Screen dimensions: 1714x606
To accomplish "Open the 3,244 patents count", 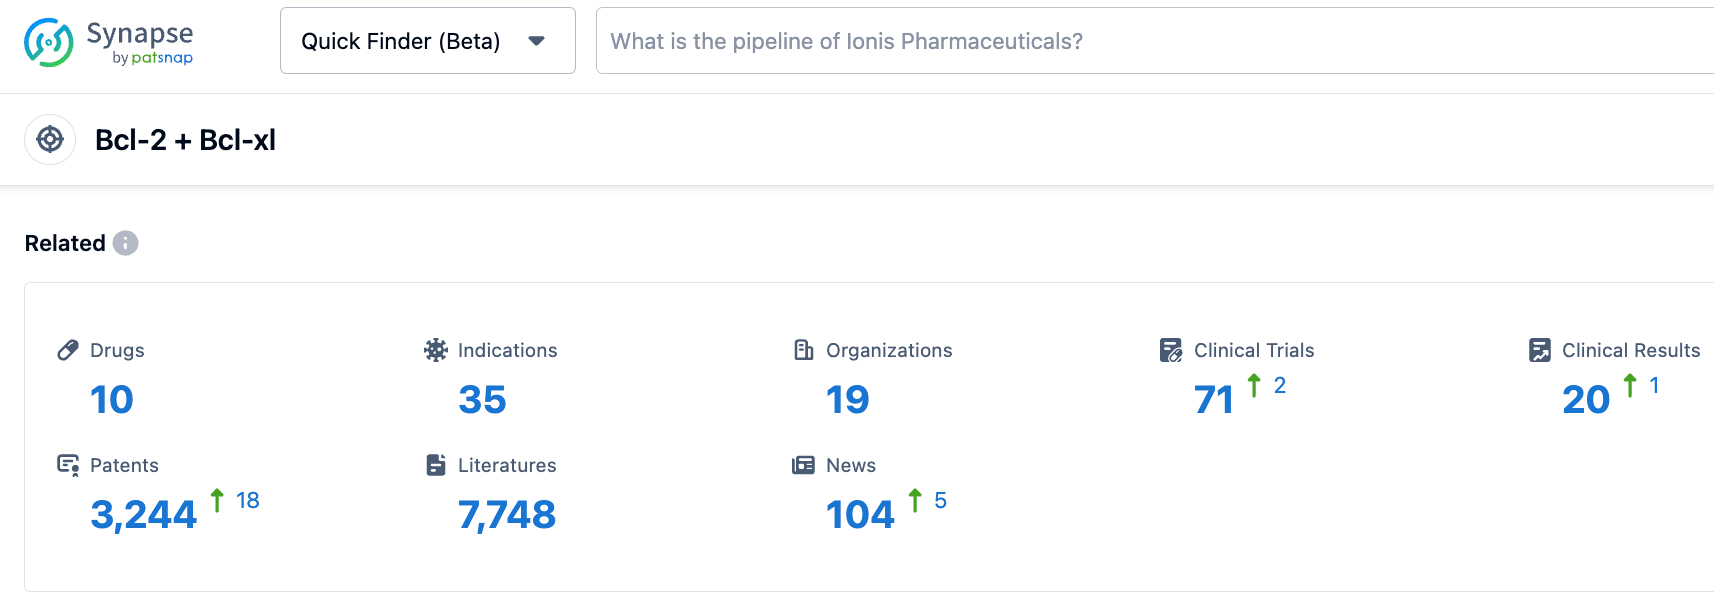I will click(x=144, y=515).
